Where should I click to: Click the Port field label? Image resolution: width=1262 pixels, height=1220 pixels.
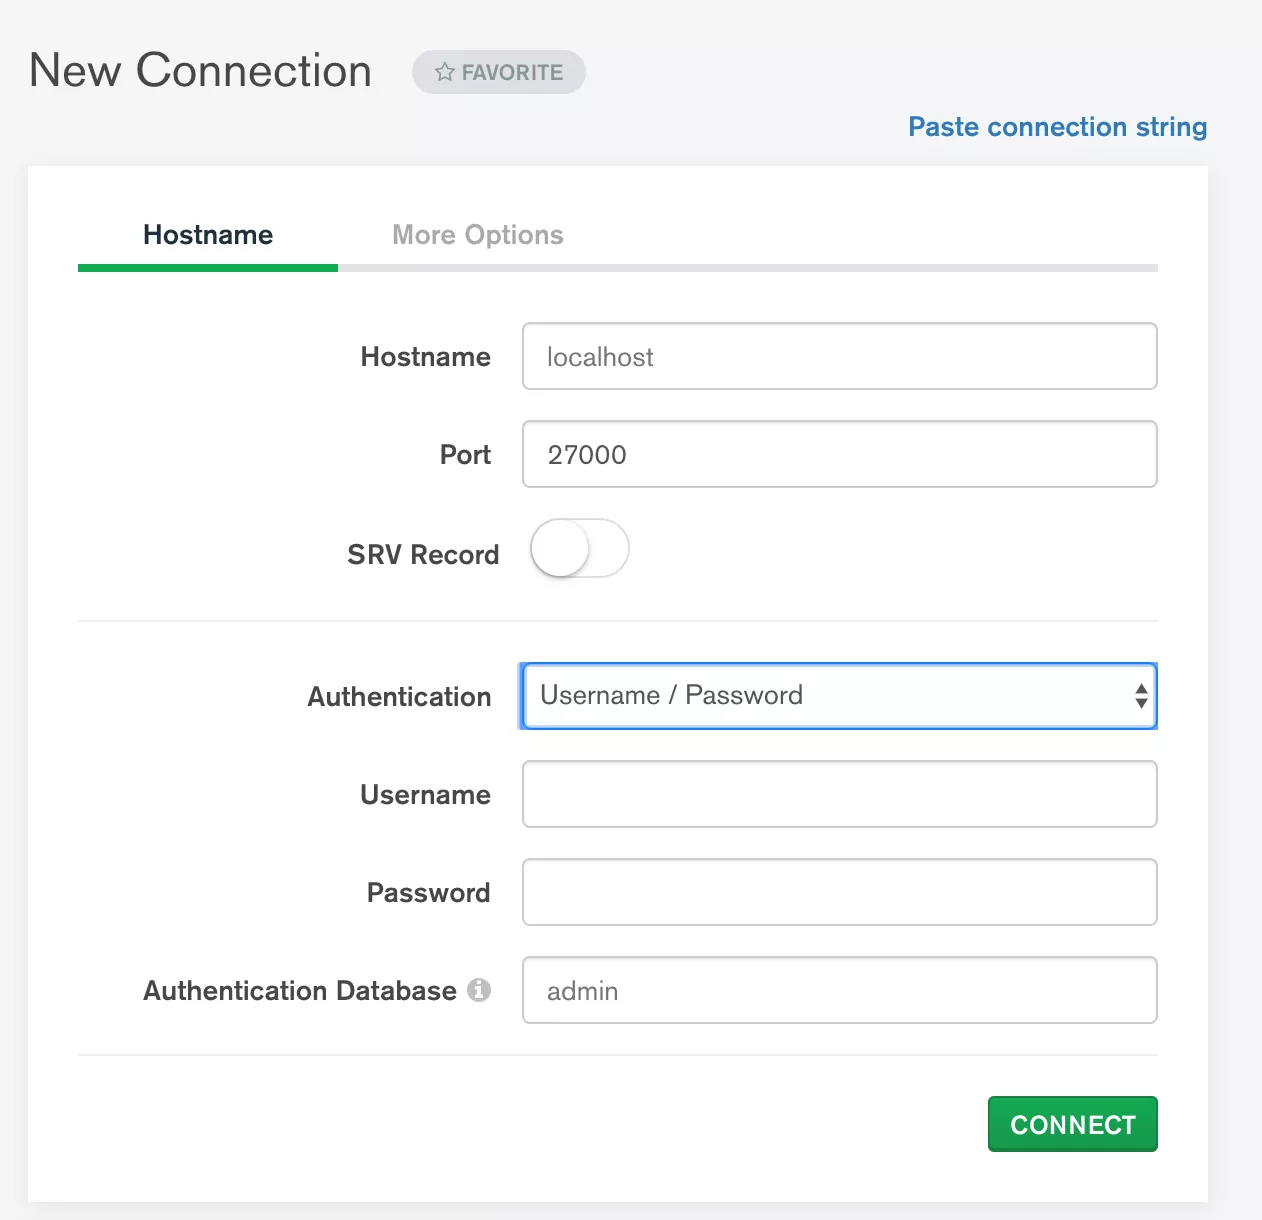[x=465, y=455]
